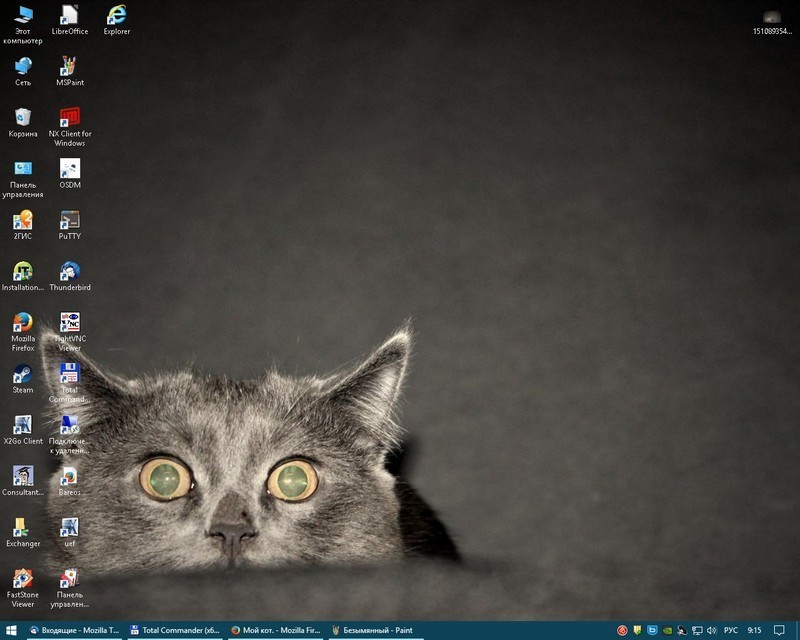Switch to Total Commander taskbar window

tap(174, 630)
